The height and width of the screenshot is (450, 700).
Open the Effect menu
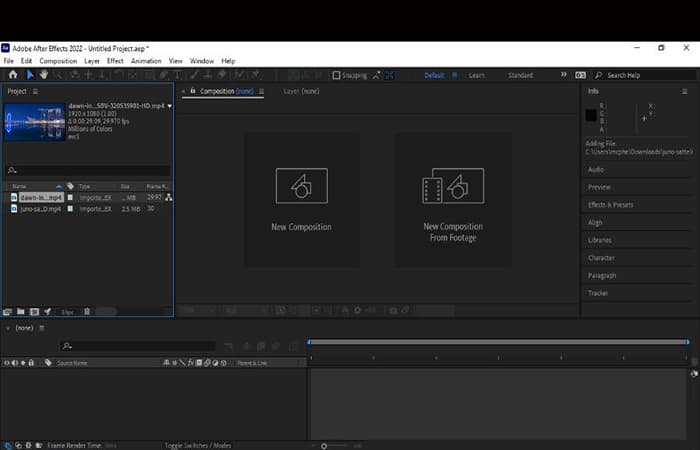pyautogui.click(x=115, y=61)
